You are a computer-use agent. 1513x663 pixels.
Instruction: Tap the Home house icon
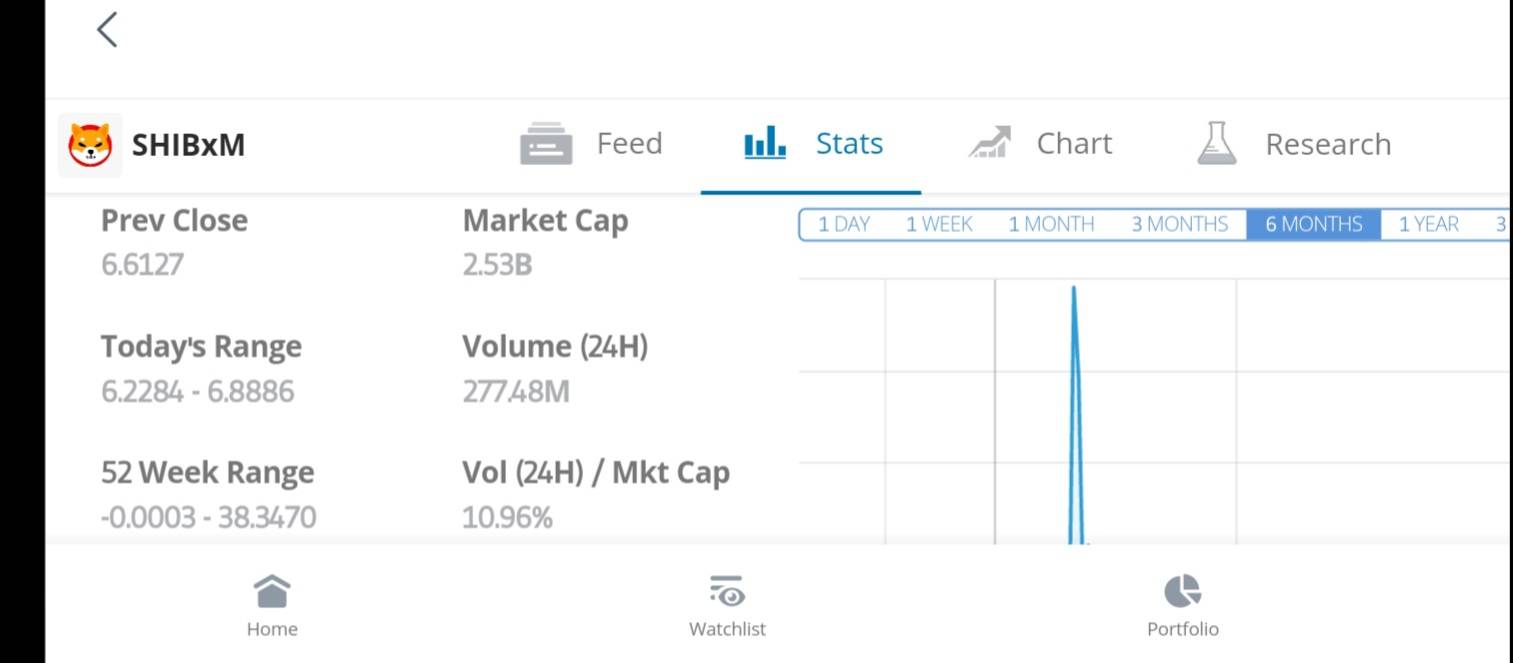pos(272,591)
